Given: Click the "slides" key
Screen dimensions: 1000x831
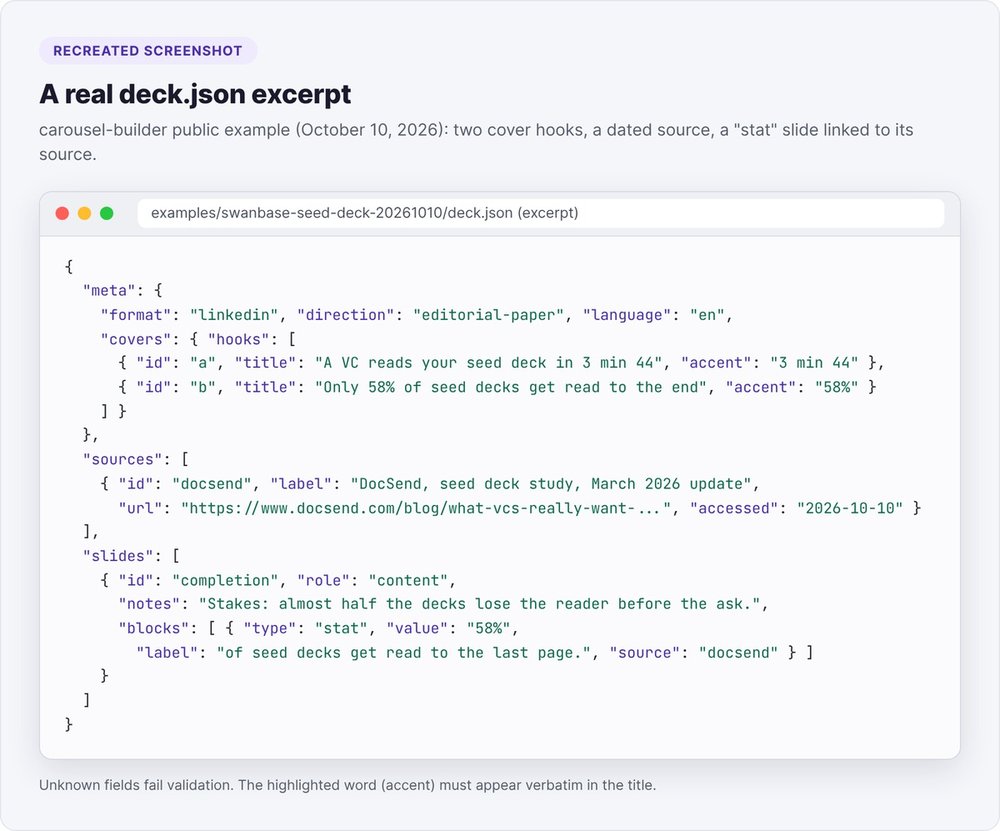Looking at the screenshot, I should coord(118,556).
